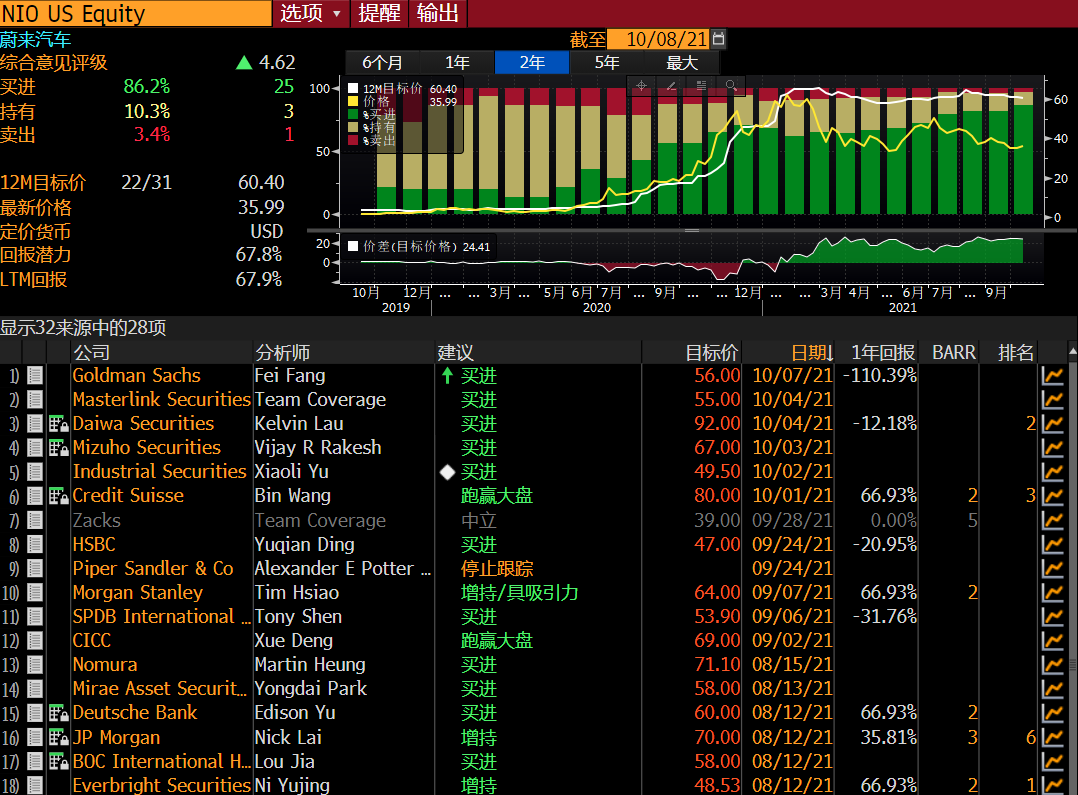Open the trend chart icon in Piper Sandler row
Screen dimensions: 1078x795
1053,569
